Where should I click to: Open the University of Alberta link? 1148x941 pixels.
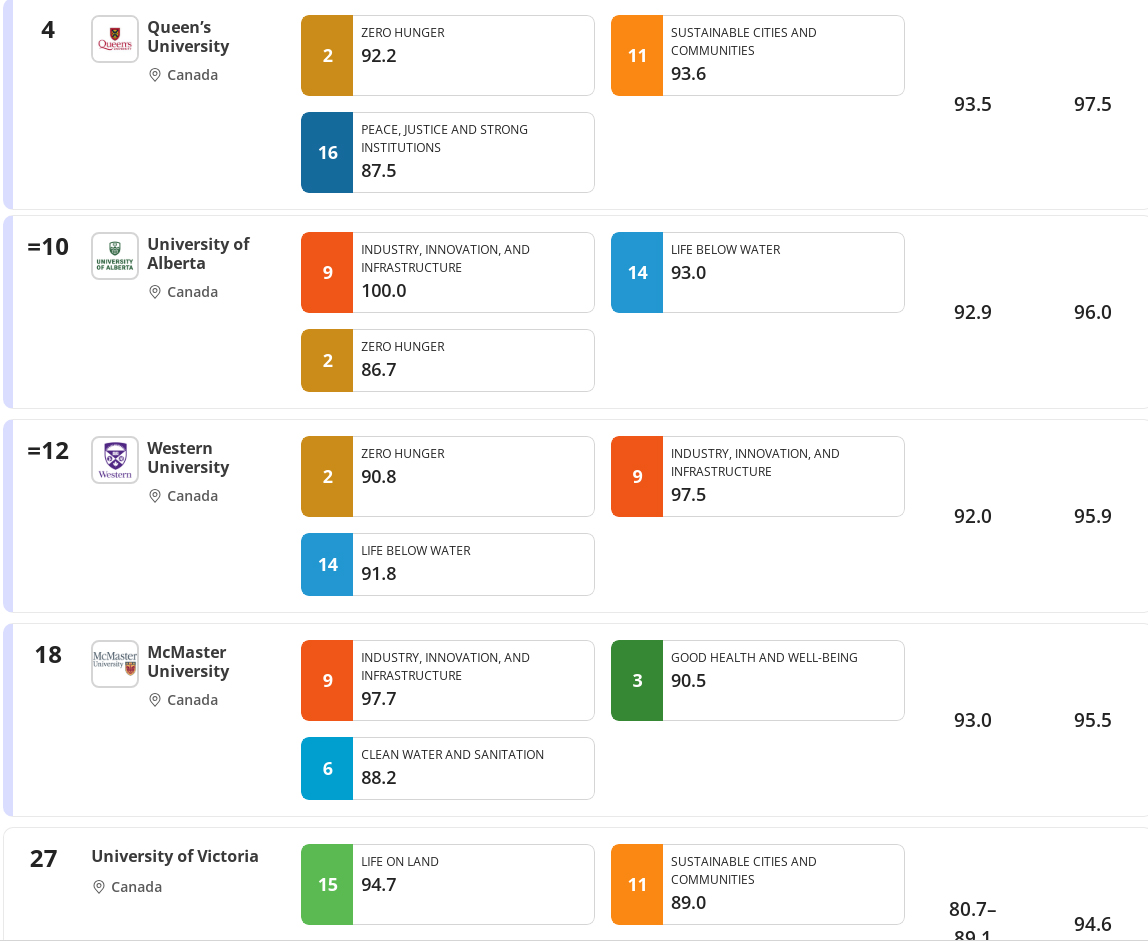(198, 253)
